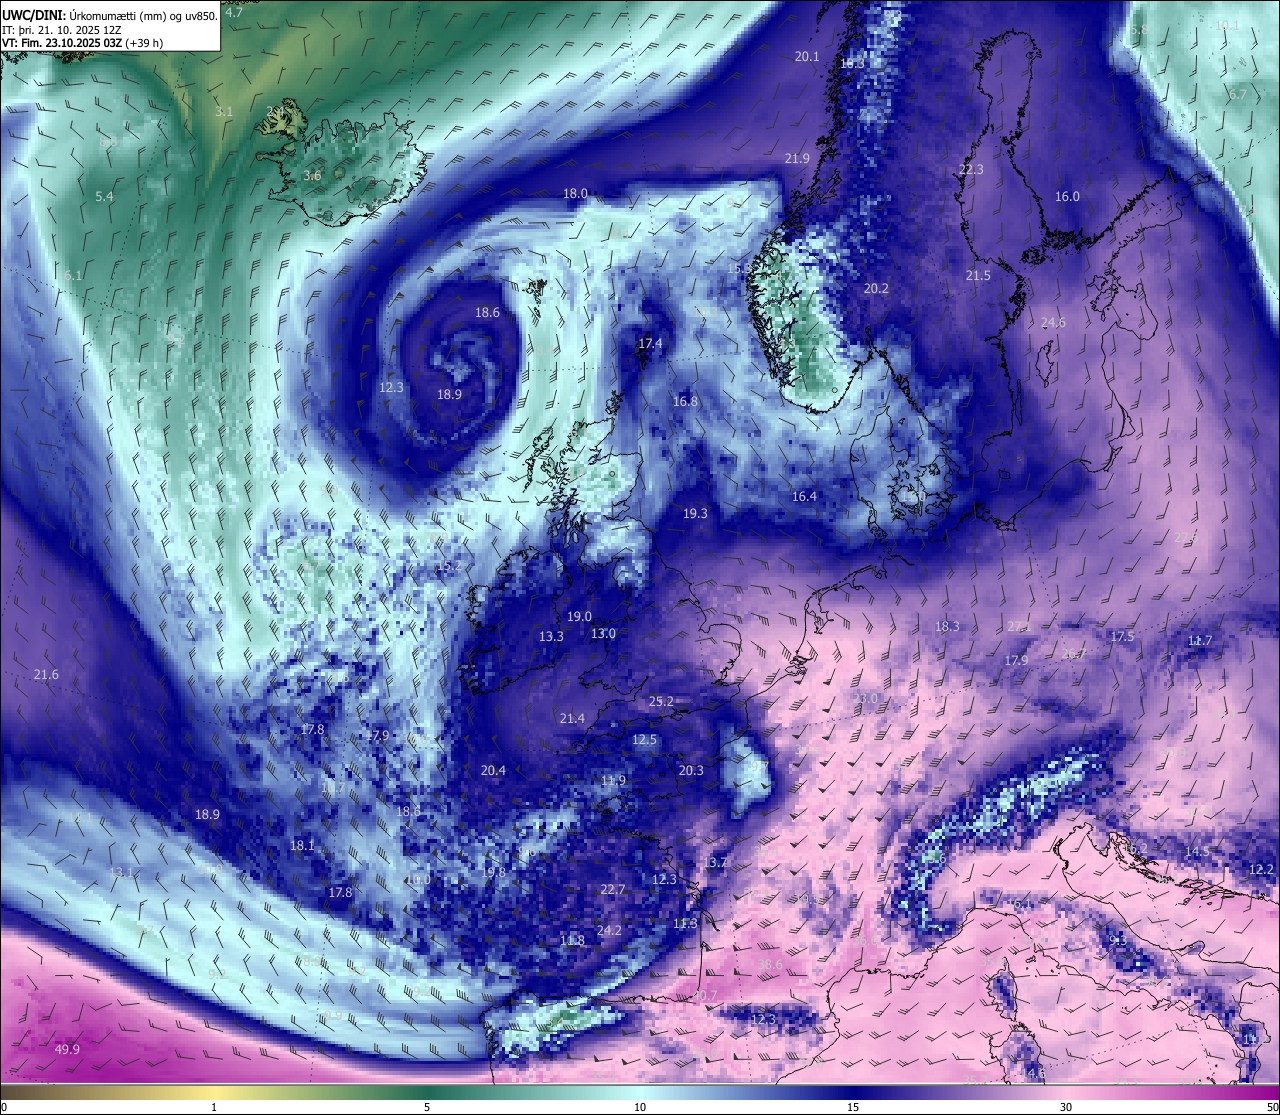
Task: Click the 3.6 value over Iceland
Action: click(312, 176)
